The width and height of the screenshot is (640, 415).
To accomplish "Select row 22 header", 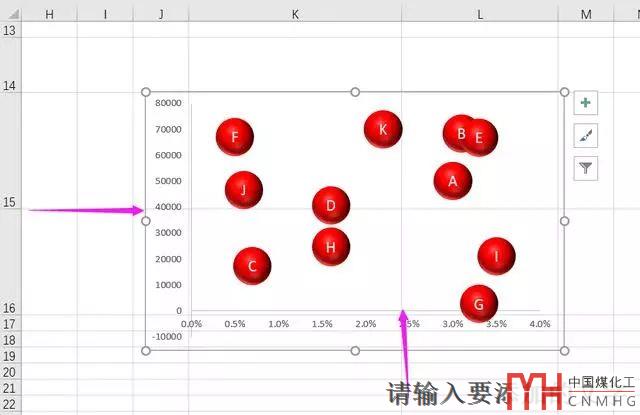I will 10,404.
